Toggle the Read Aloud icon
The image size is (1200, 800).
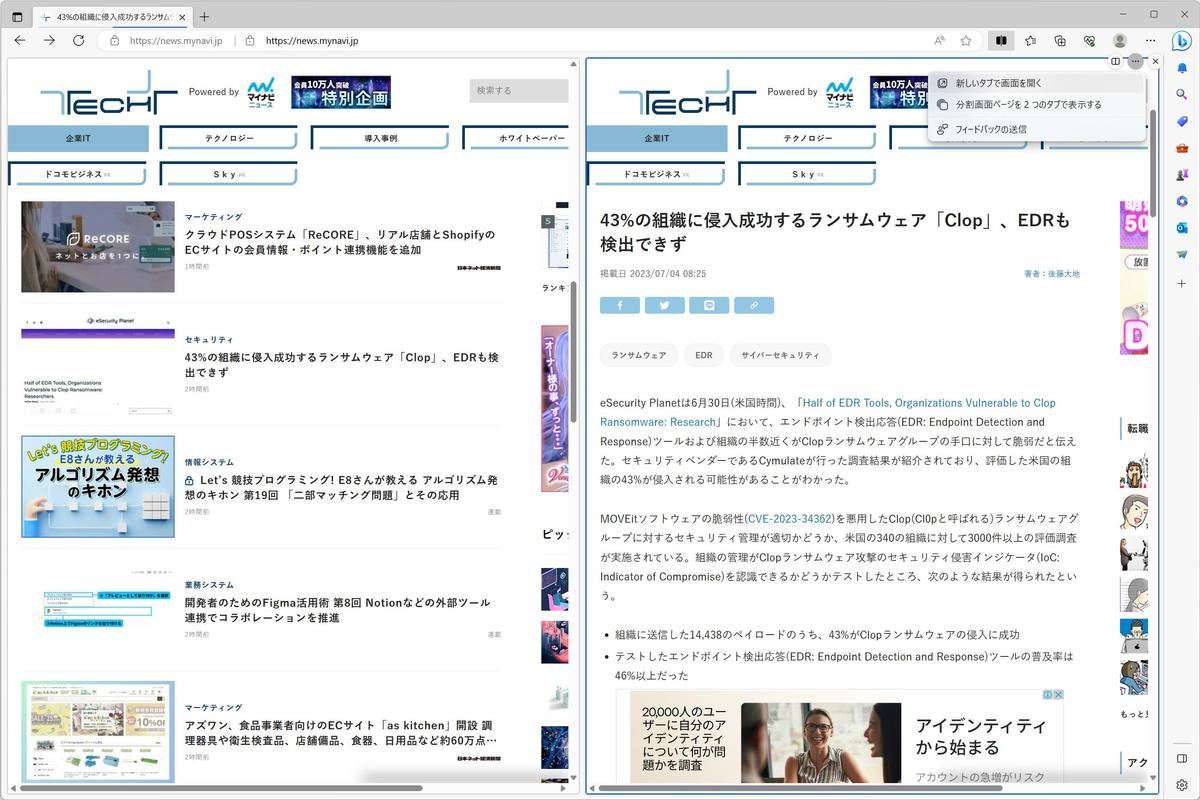(940, 40)
